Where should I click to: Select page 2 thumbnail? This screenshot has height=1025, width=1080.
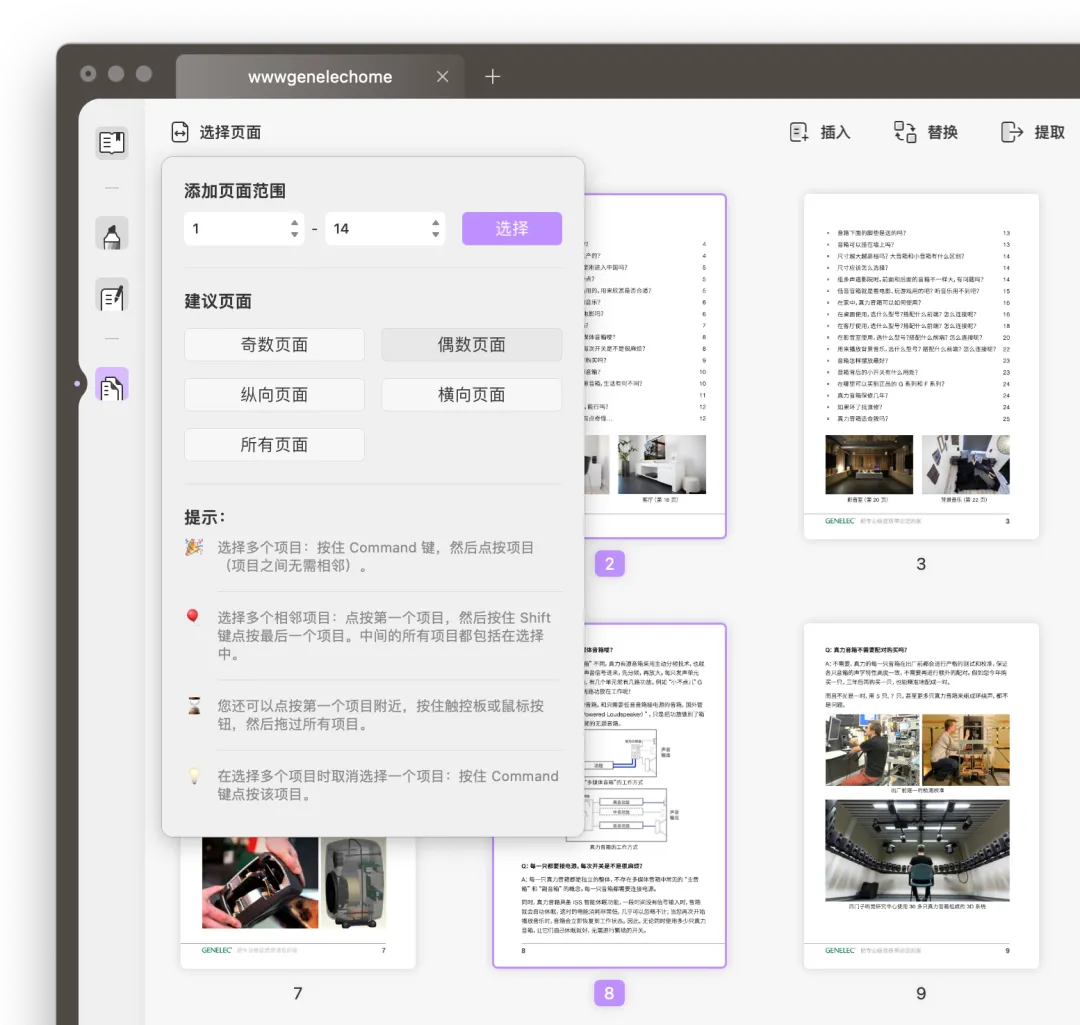coord(655,366)
